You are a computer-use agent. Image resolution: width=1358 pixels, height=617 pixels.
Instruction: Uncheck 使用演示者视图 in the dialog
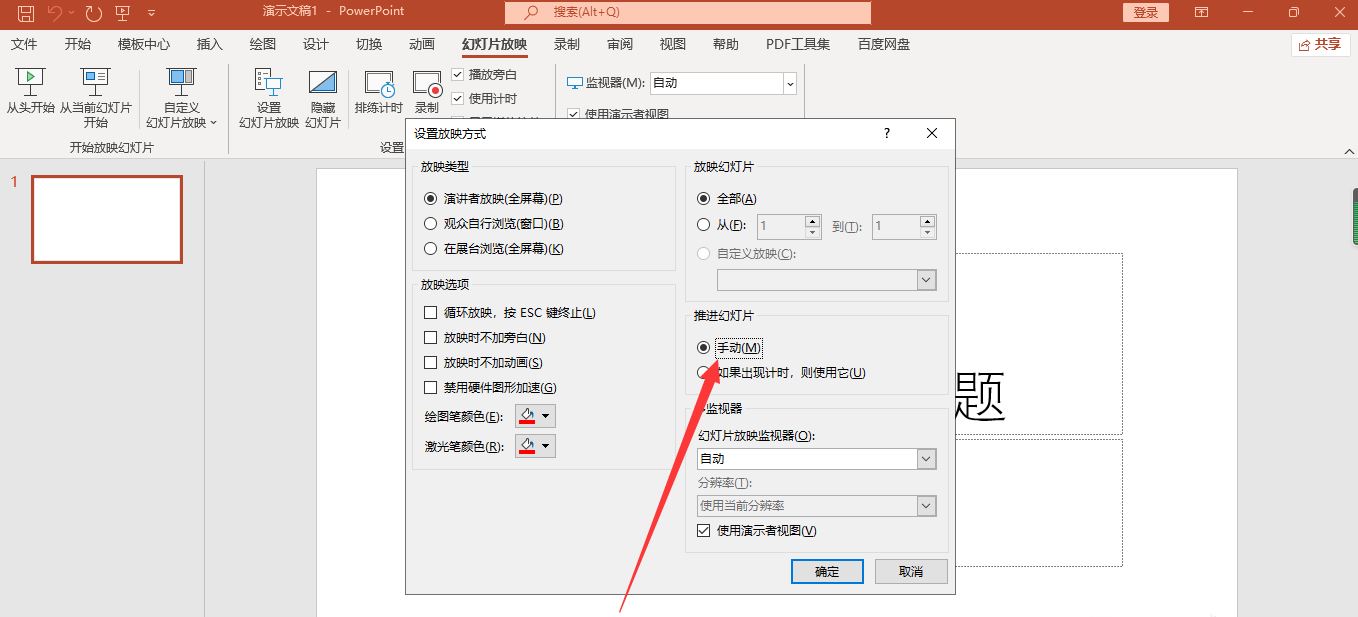702,530
